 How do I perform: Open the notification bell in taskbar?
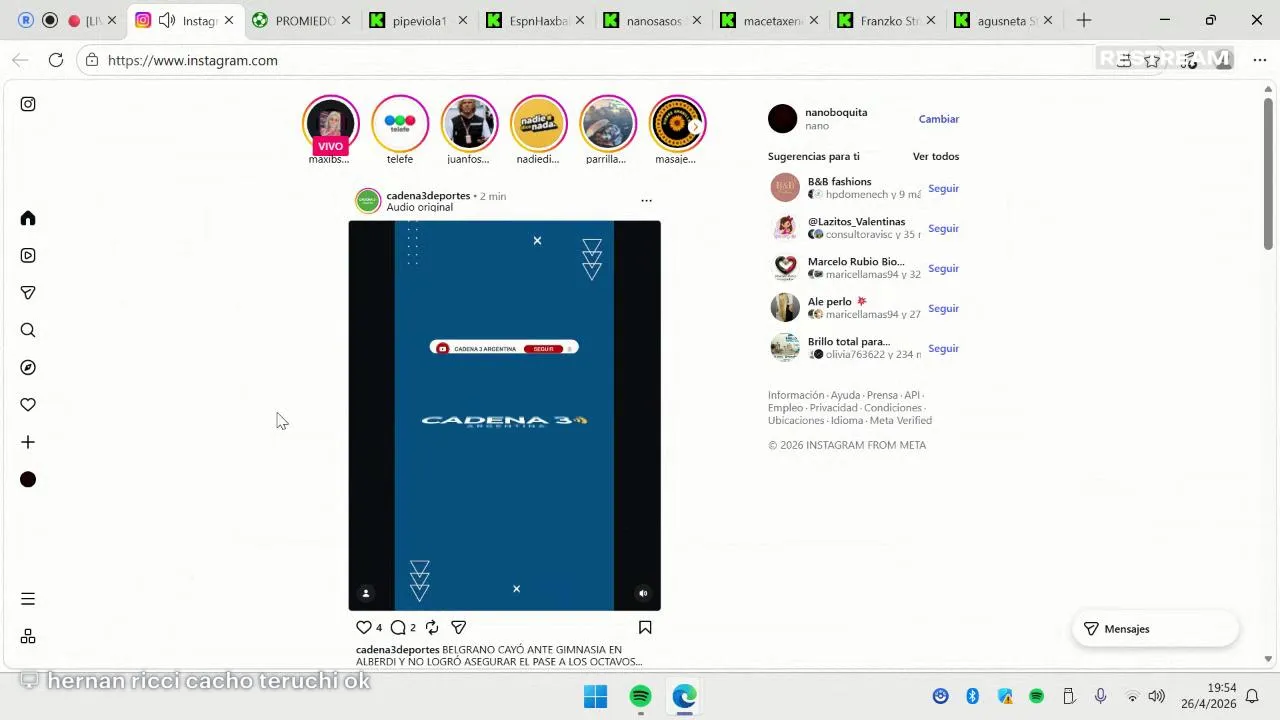coord(1252,696)
